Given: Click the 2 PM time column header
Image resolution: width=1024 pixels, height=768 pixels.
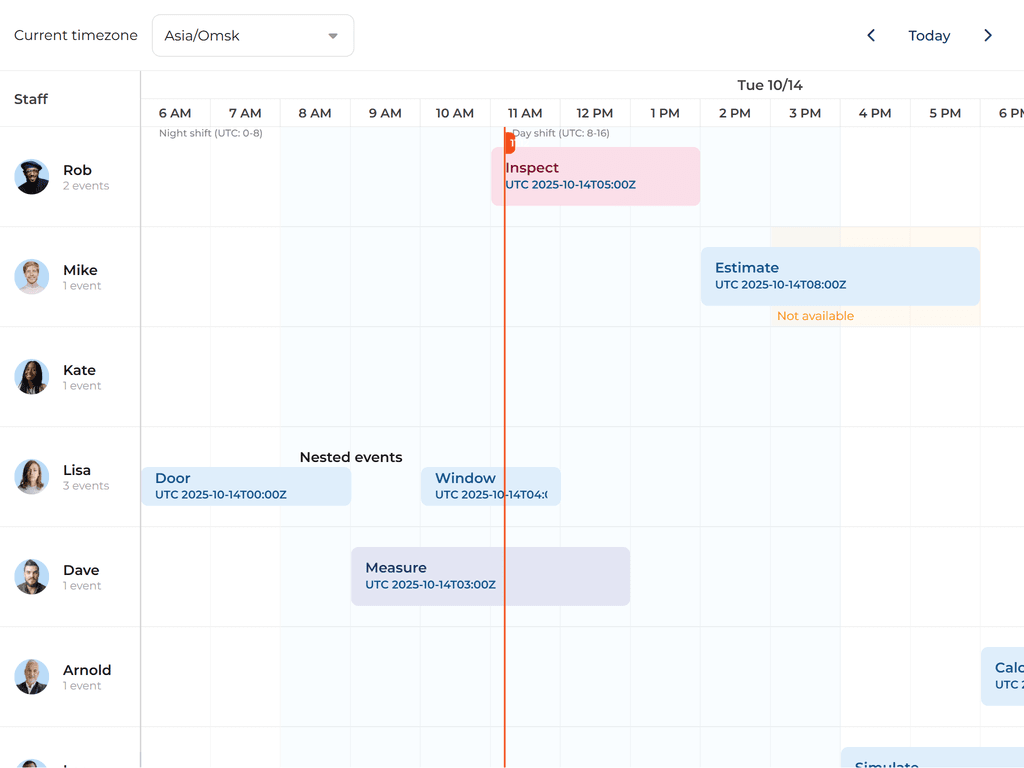Looking at the screenshot, I should pyautogui.click(x=735, y=113).
